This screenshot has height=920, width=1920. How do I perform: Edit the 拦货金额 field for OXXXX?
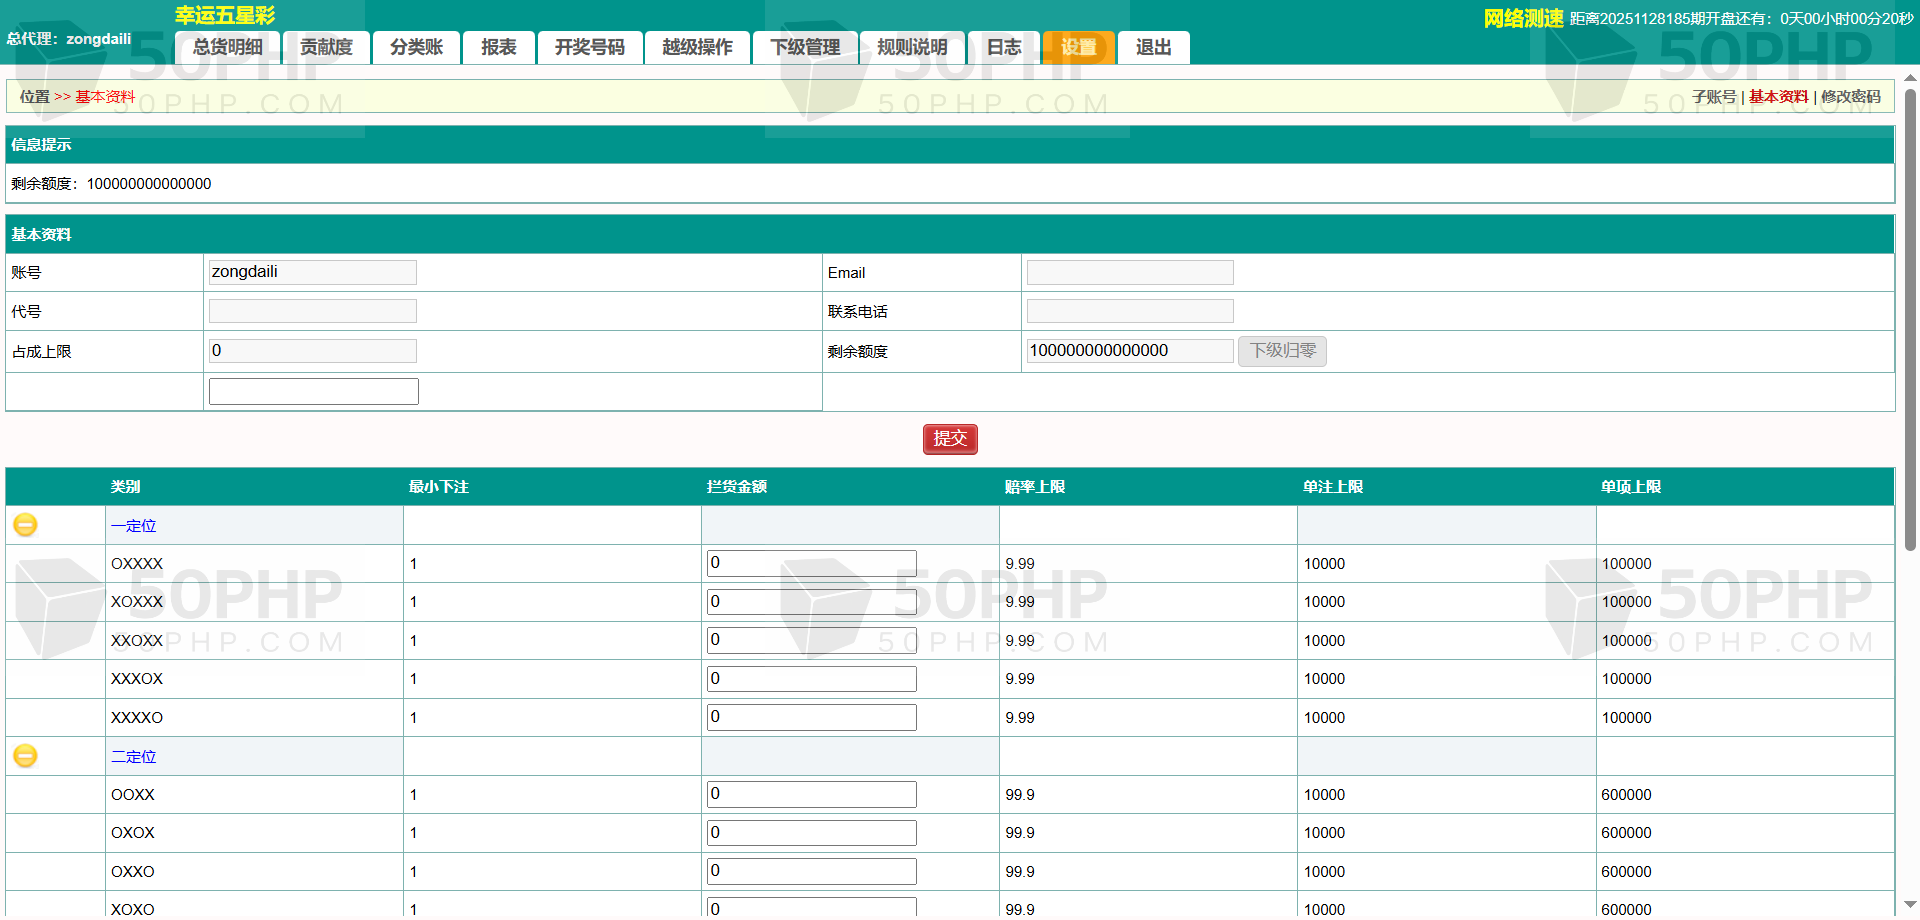[811, 564]
